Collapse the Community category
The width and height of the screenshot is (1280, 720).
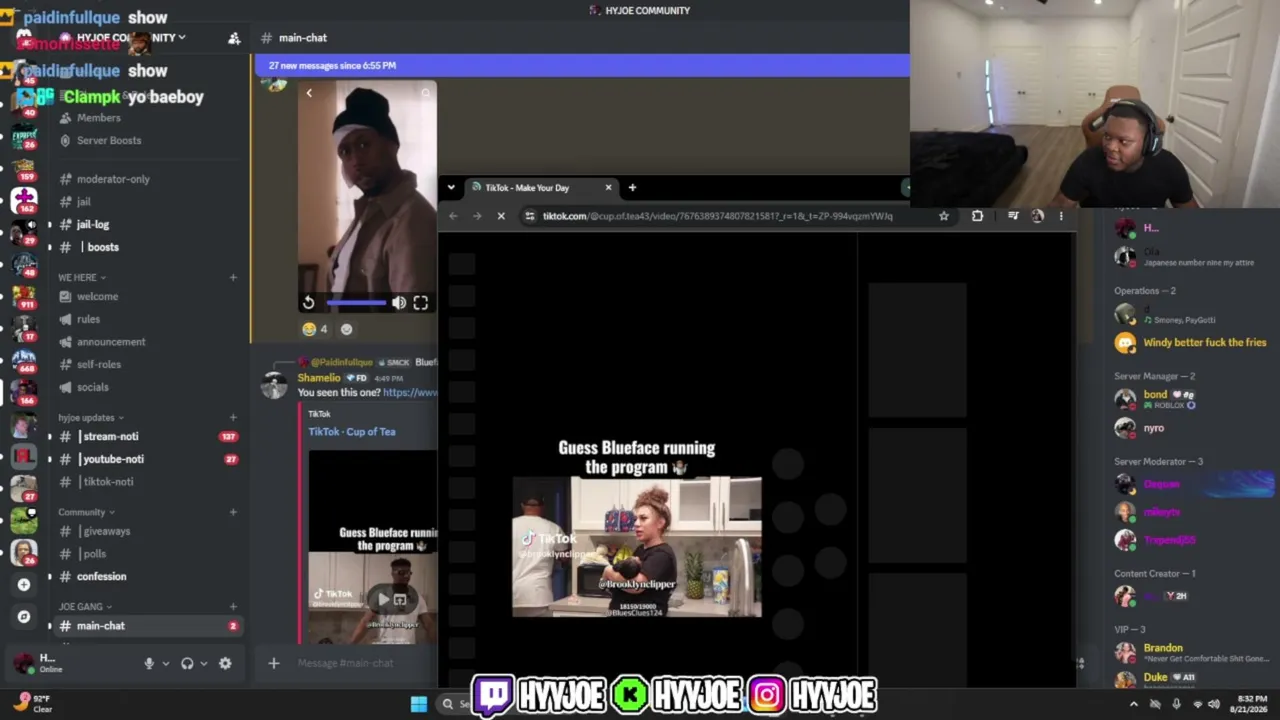click(x=86, y=512)
